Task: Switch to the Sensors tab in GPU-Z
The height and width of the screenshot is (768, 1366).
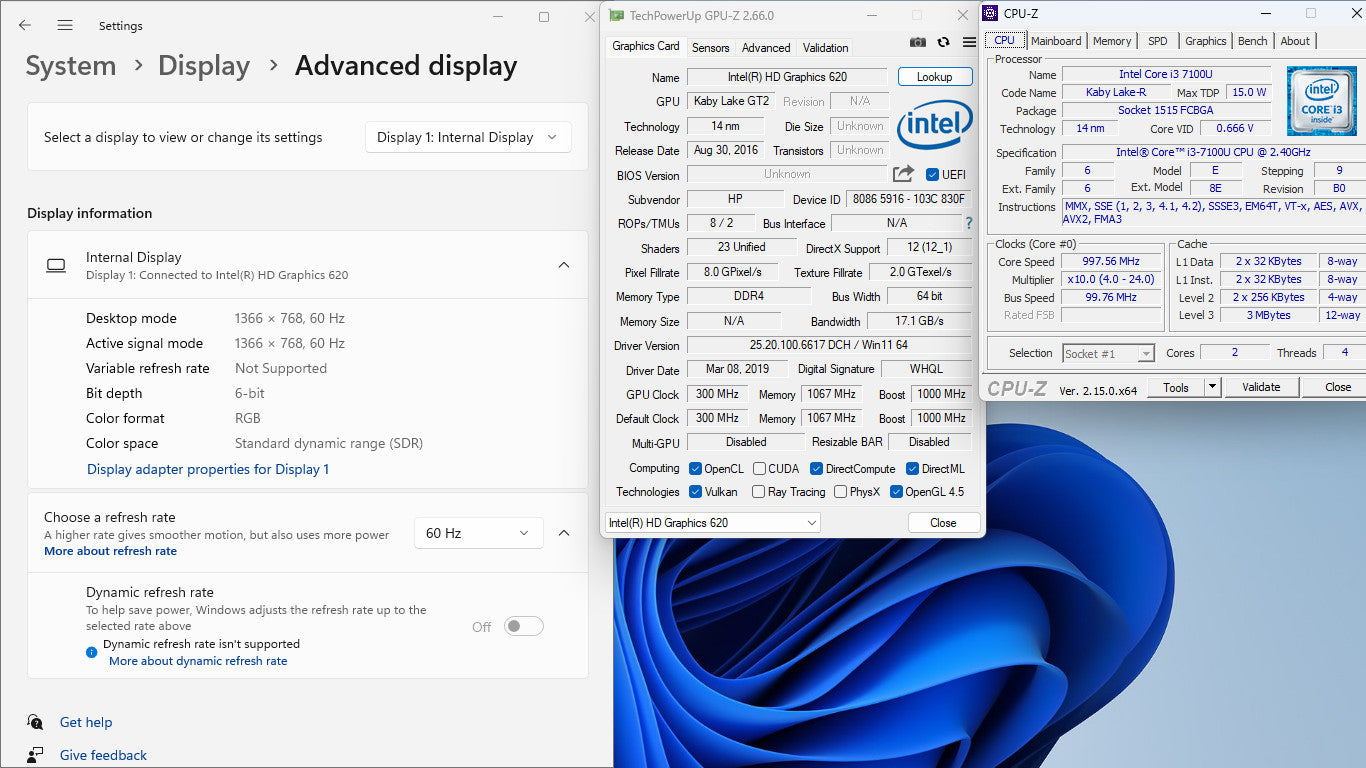Action: [x=710, y=47]
